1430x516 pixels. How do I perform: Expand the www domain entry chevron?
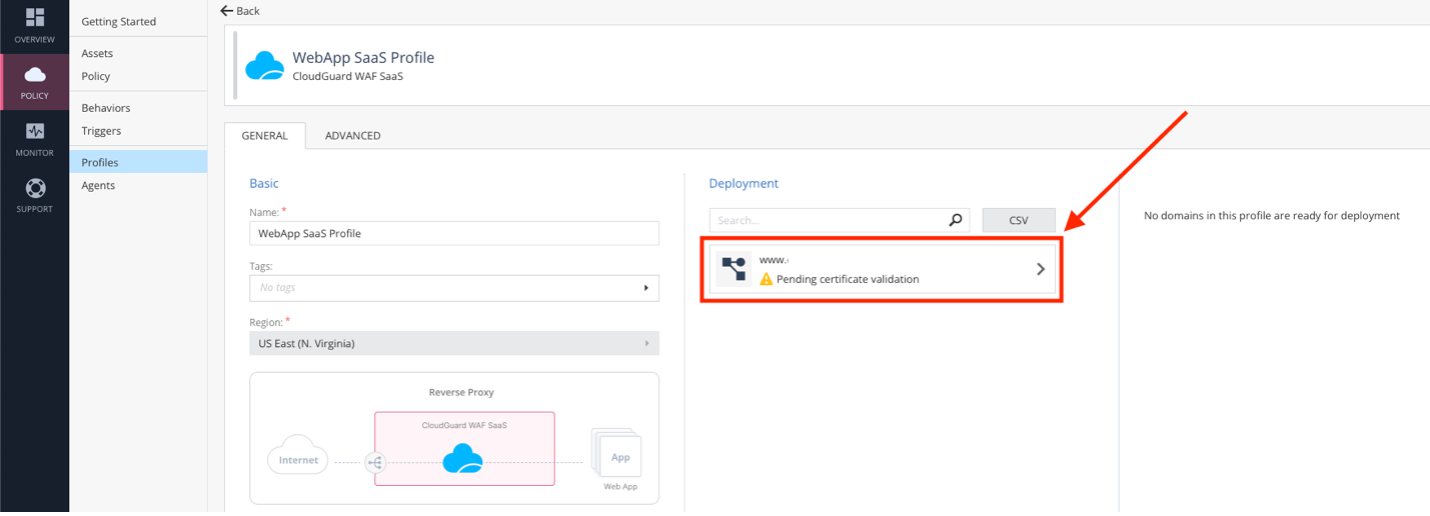(x=1040, y=269)
